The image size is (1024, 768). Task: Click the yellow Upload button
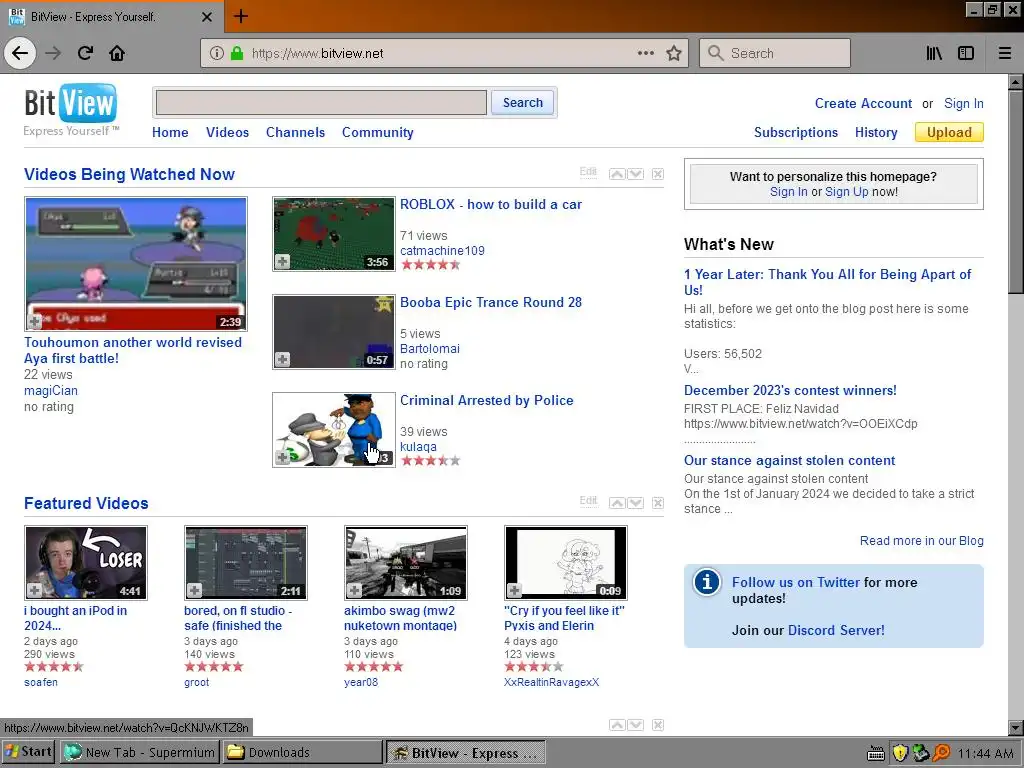coord(949,132)
